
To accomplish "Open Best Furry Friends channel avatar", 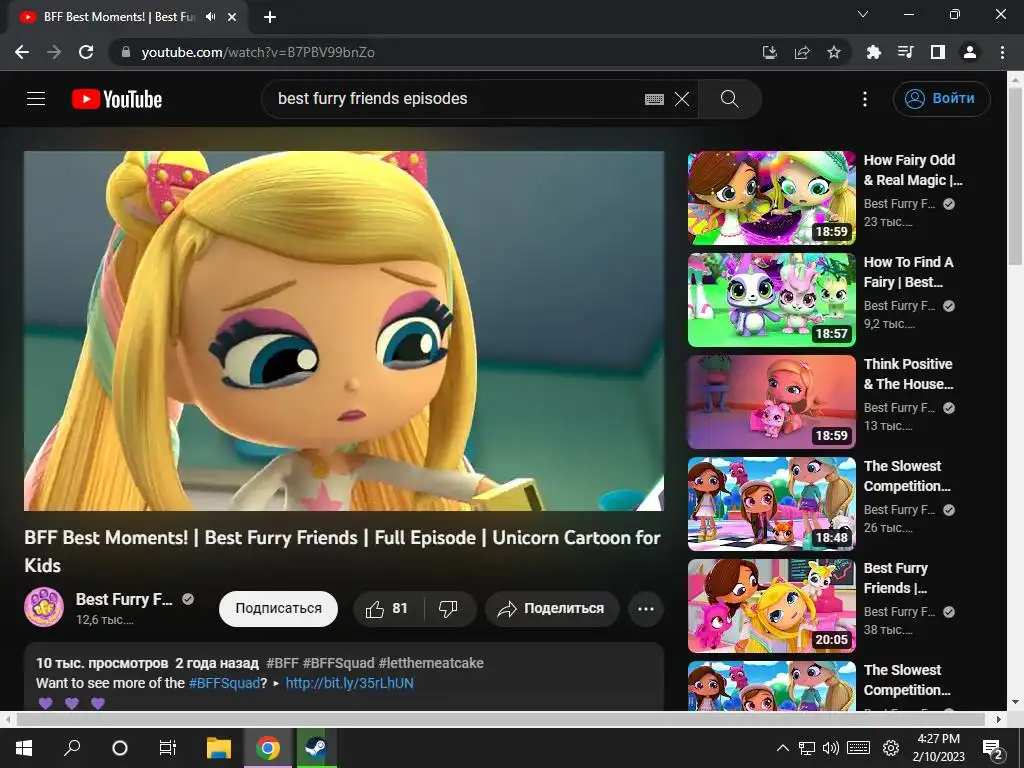I will pyautogui.click(x=44, y=607).
